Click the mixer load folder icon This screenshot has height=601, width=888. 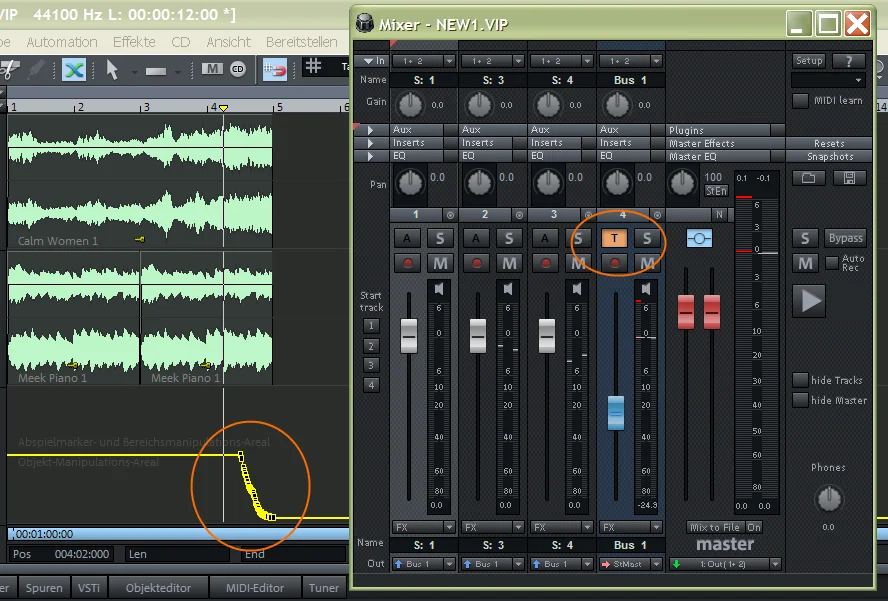pyautogui.click(x=806, y=178)
